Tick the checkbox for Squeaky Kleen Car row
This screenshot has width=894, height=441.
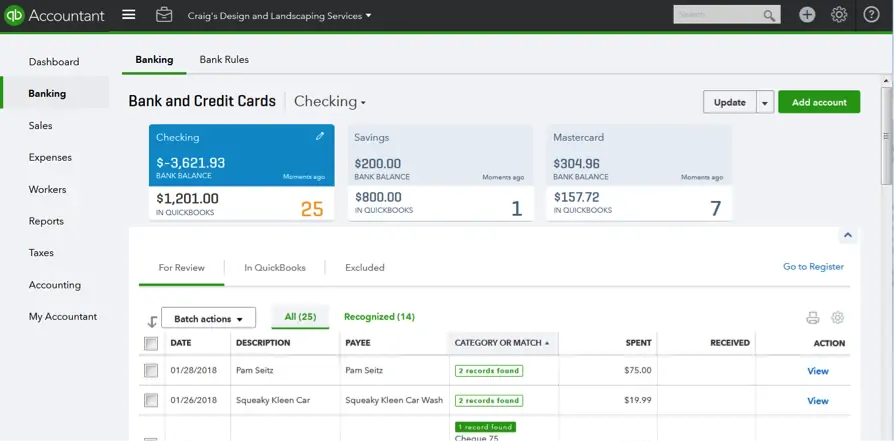tap(151, 400)
